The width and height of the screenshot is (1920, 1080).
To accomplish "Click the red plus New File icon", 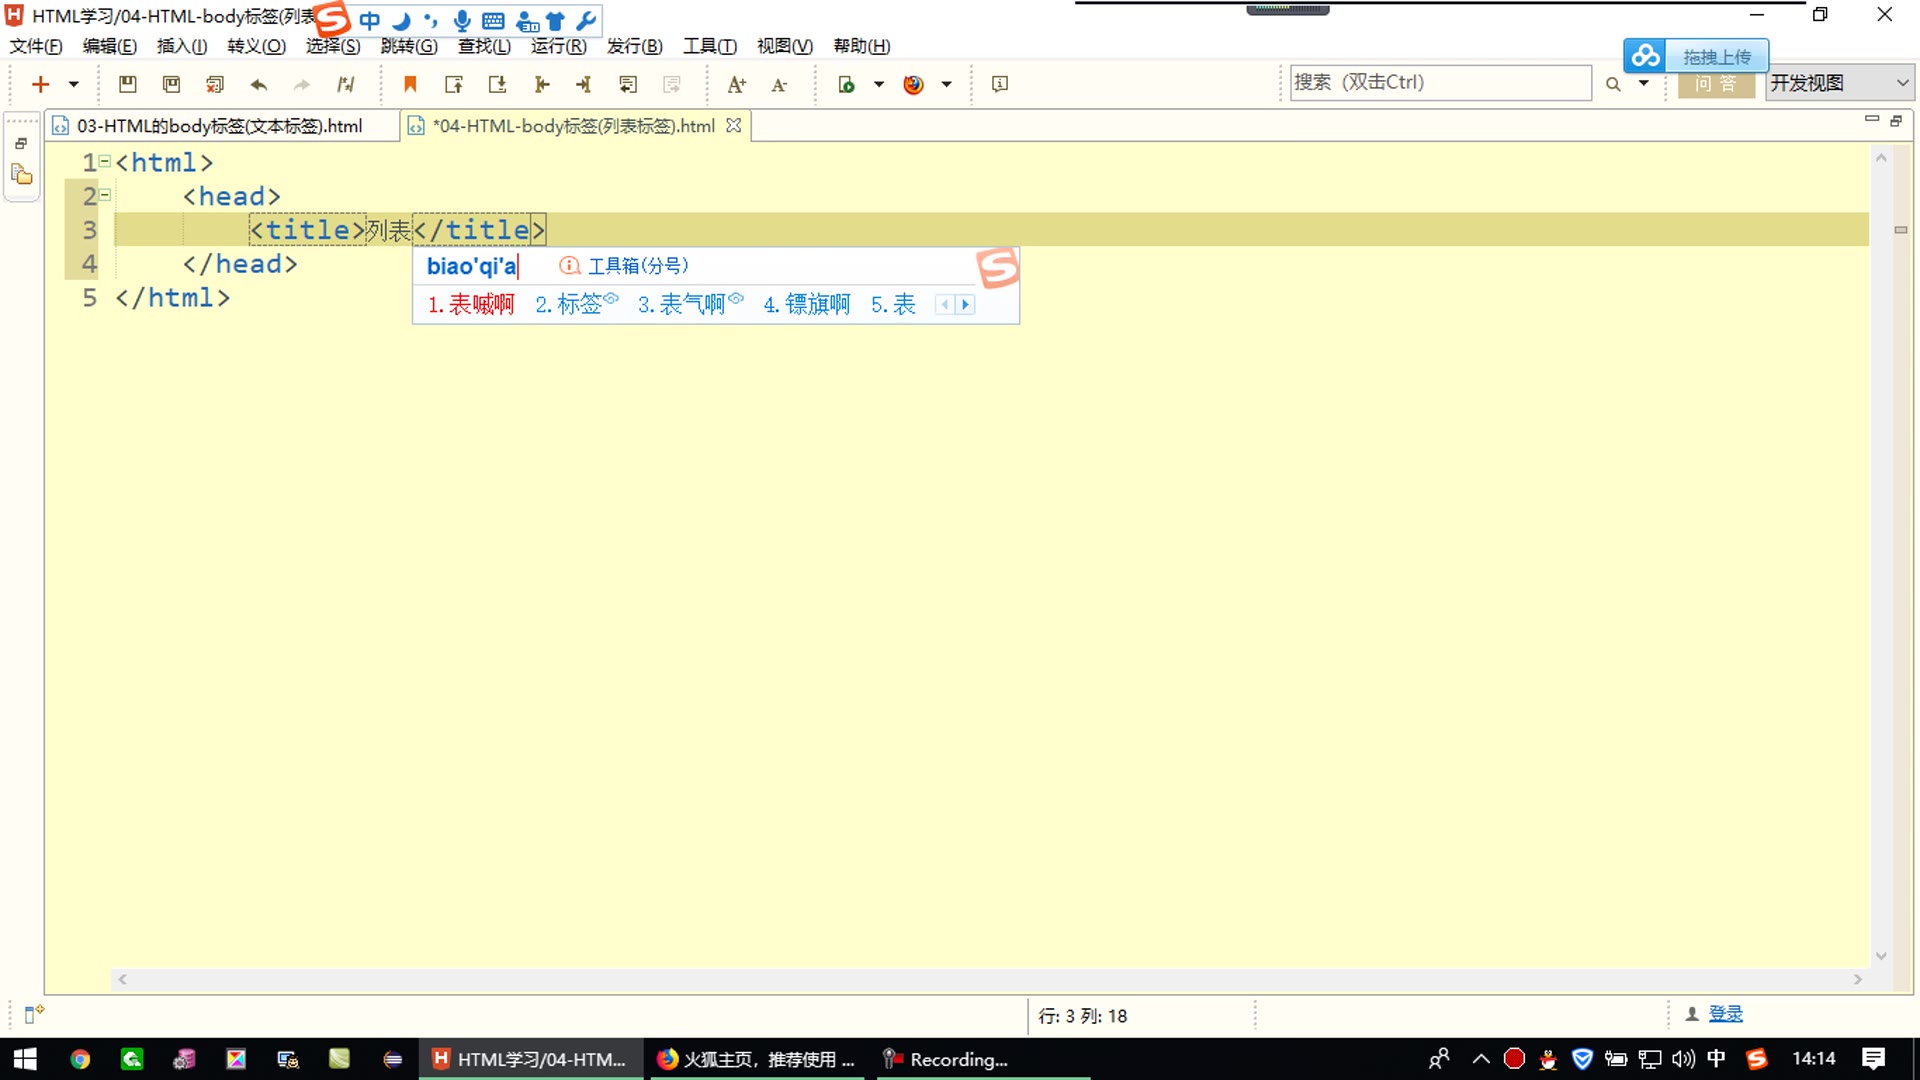I will tap(40, 85).
